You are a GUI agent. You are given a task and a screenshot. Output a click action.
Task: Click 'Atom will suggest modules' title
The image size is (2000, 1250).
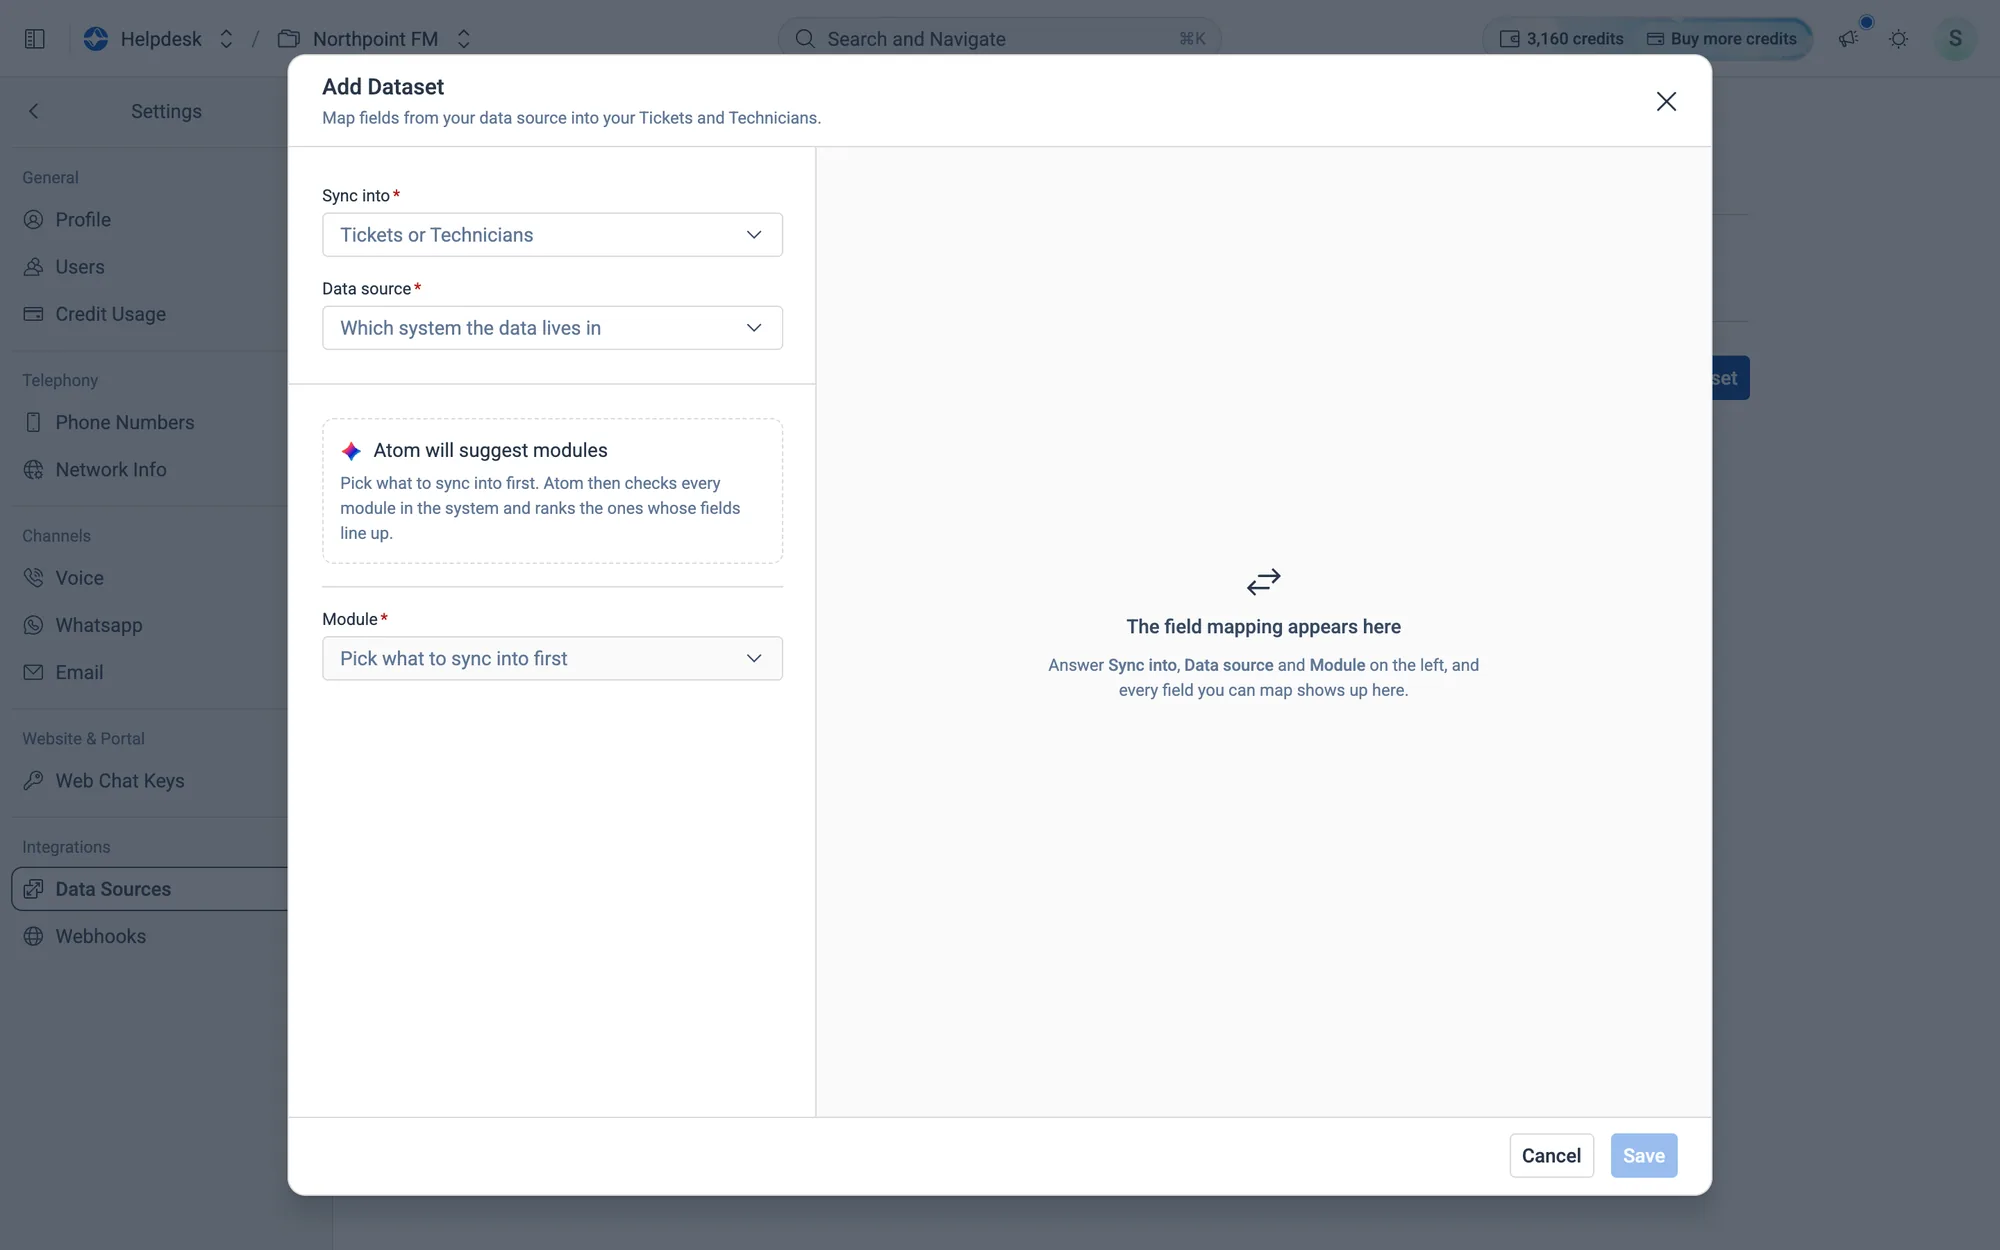[490, 451]
